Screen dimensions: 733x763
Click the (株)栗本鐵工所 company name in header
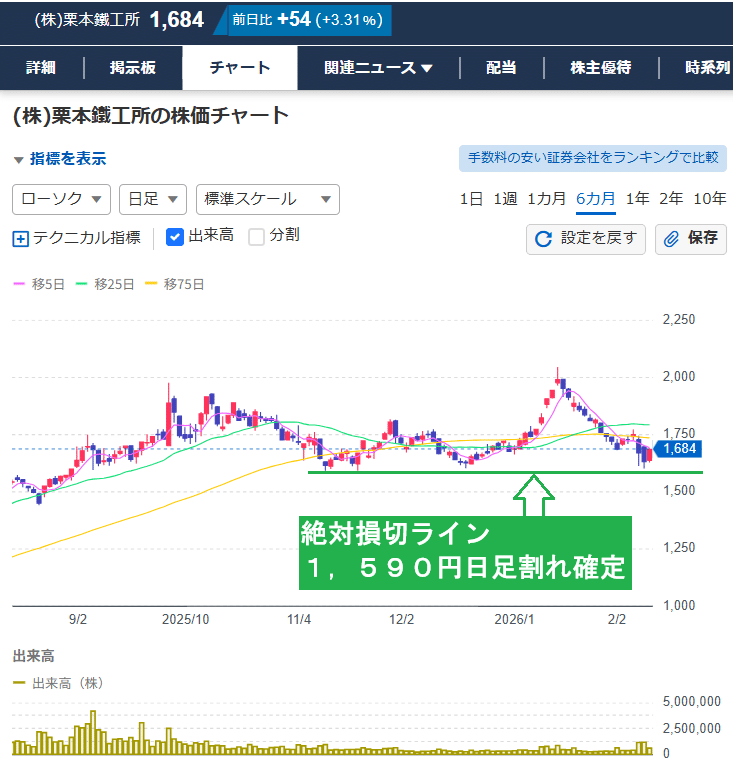(x=87, y=20)
